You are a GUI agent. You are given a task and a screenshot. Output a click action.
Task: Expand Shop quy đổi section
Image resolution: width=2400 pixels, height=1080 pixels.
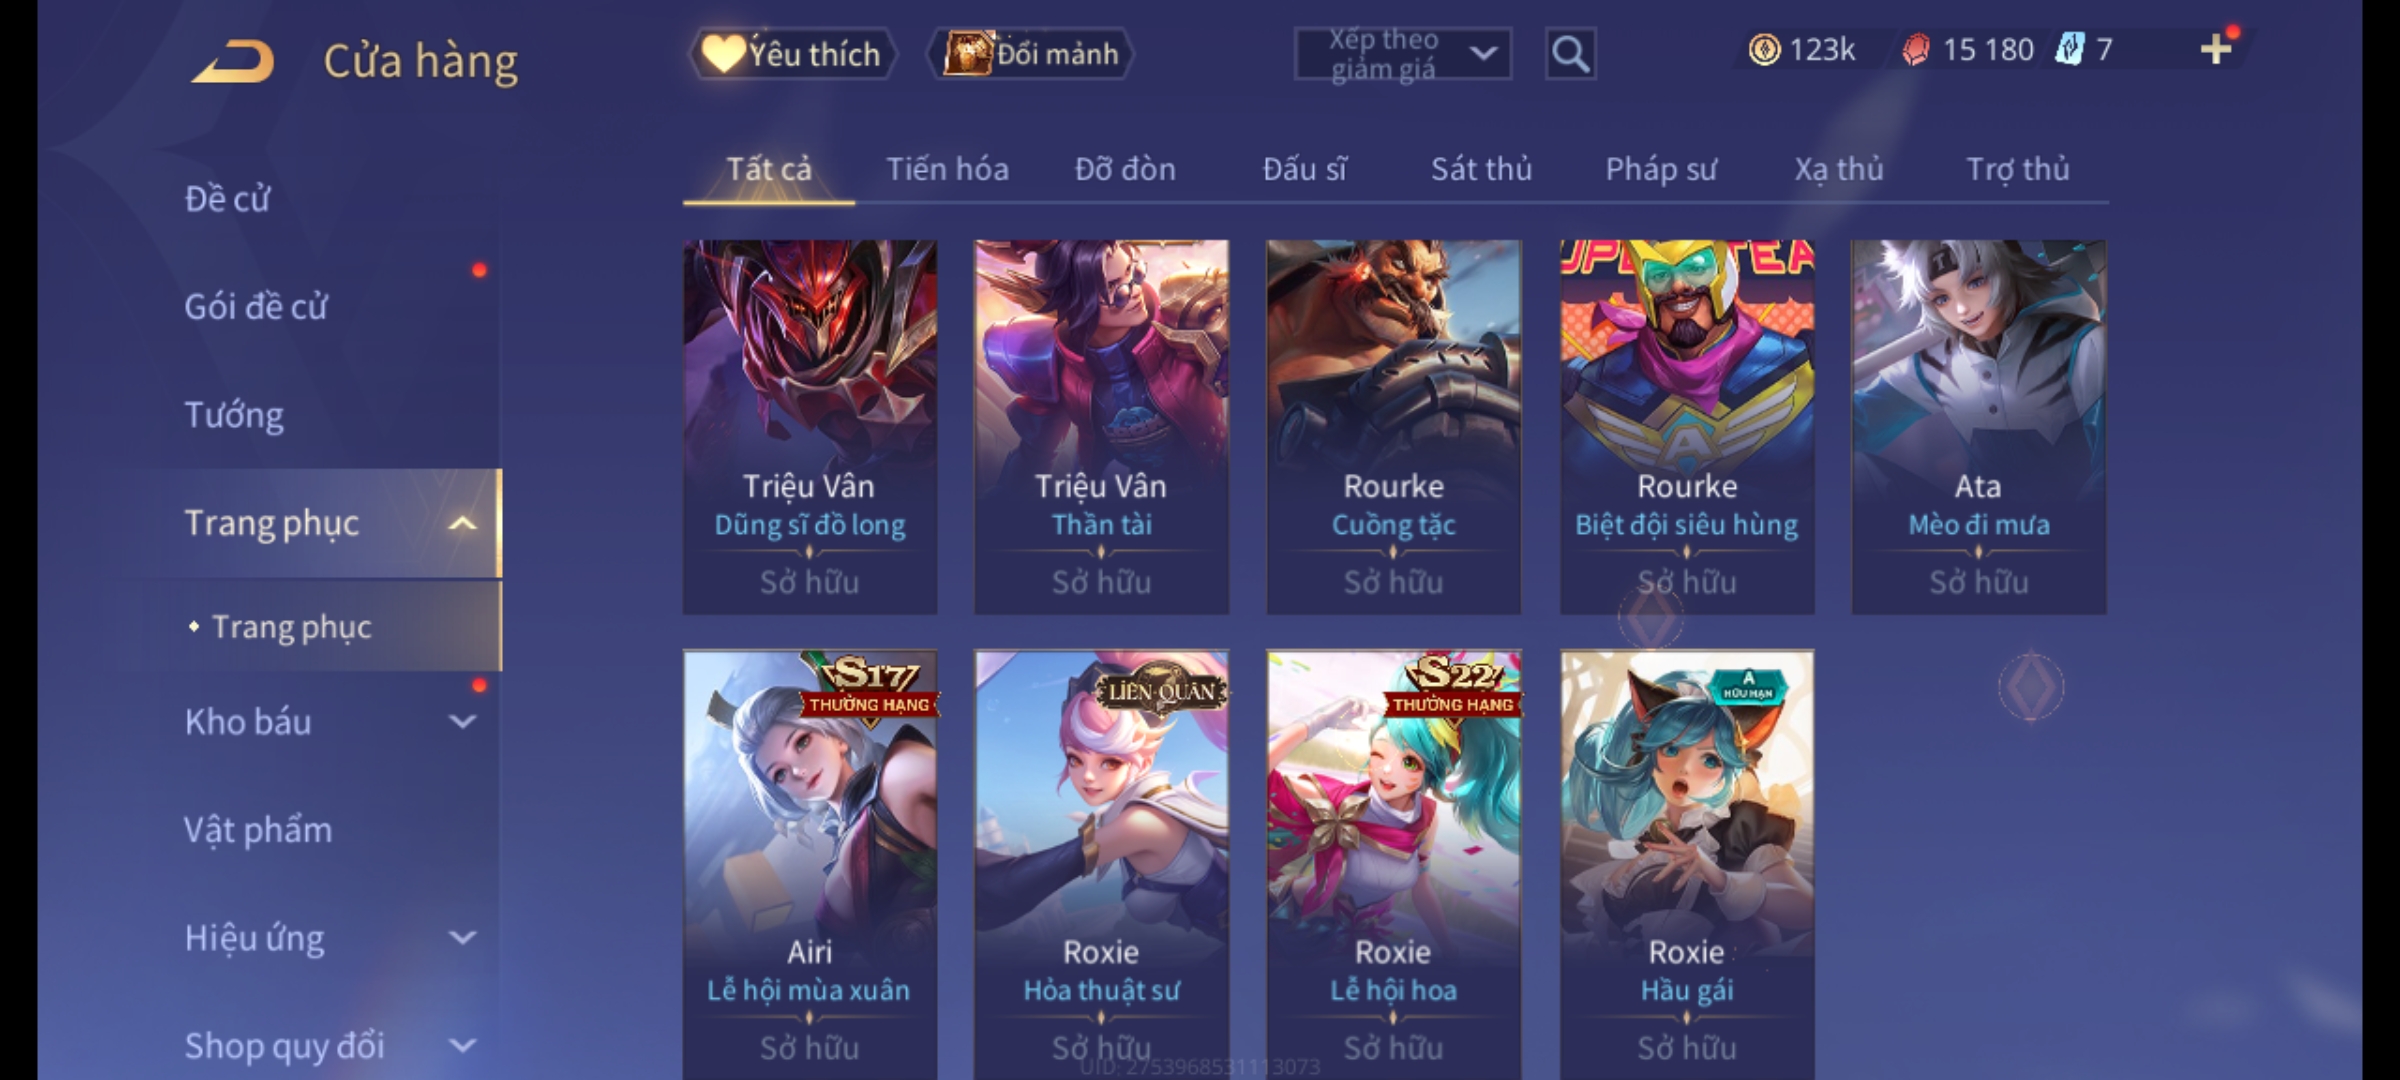[x=462, y=1046]
